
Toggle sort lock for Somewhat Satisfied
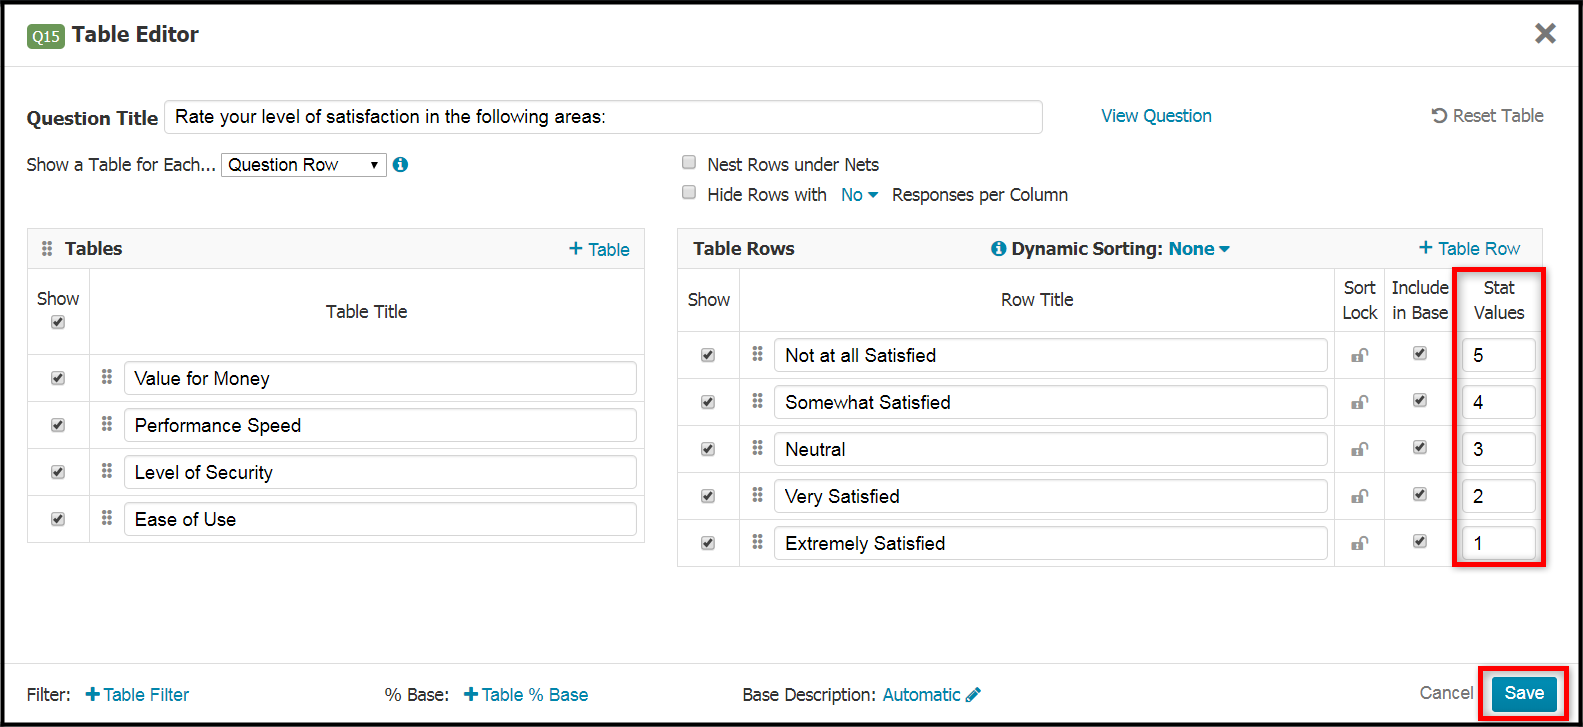[1359, 402]
